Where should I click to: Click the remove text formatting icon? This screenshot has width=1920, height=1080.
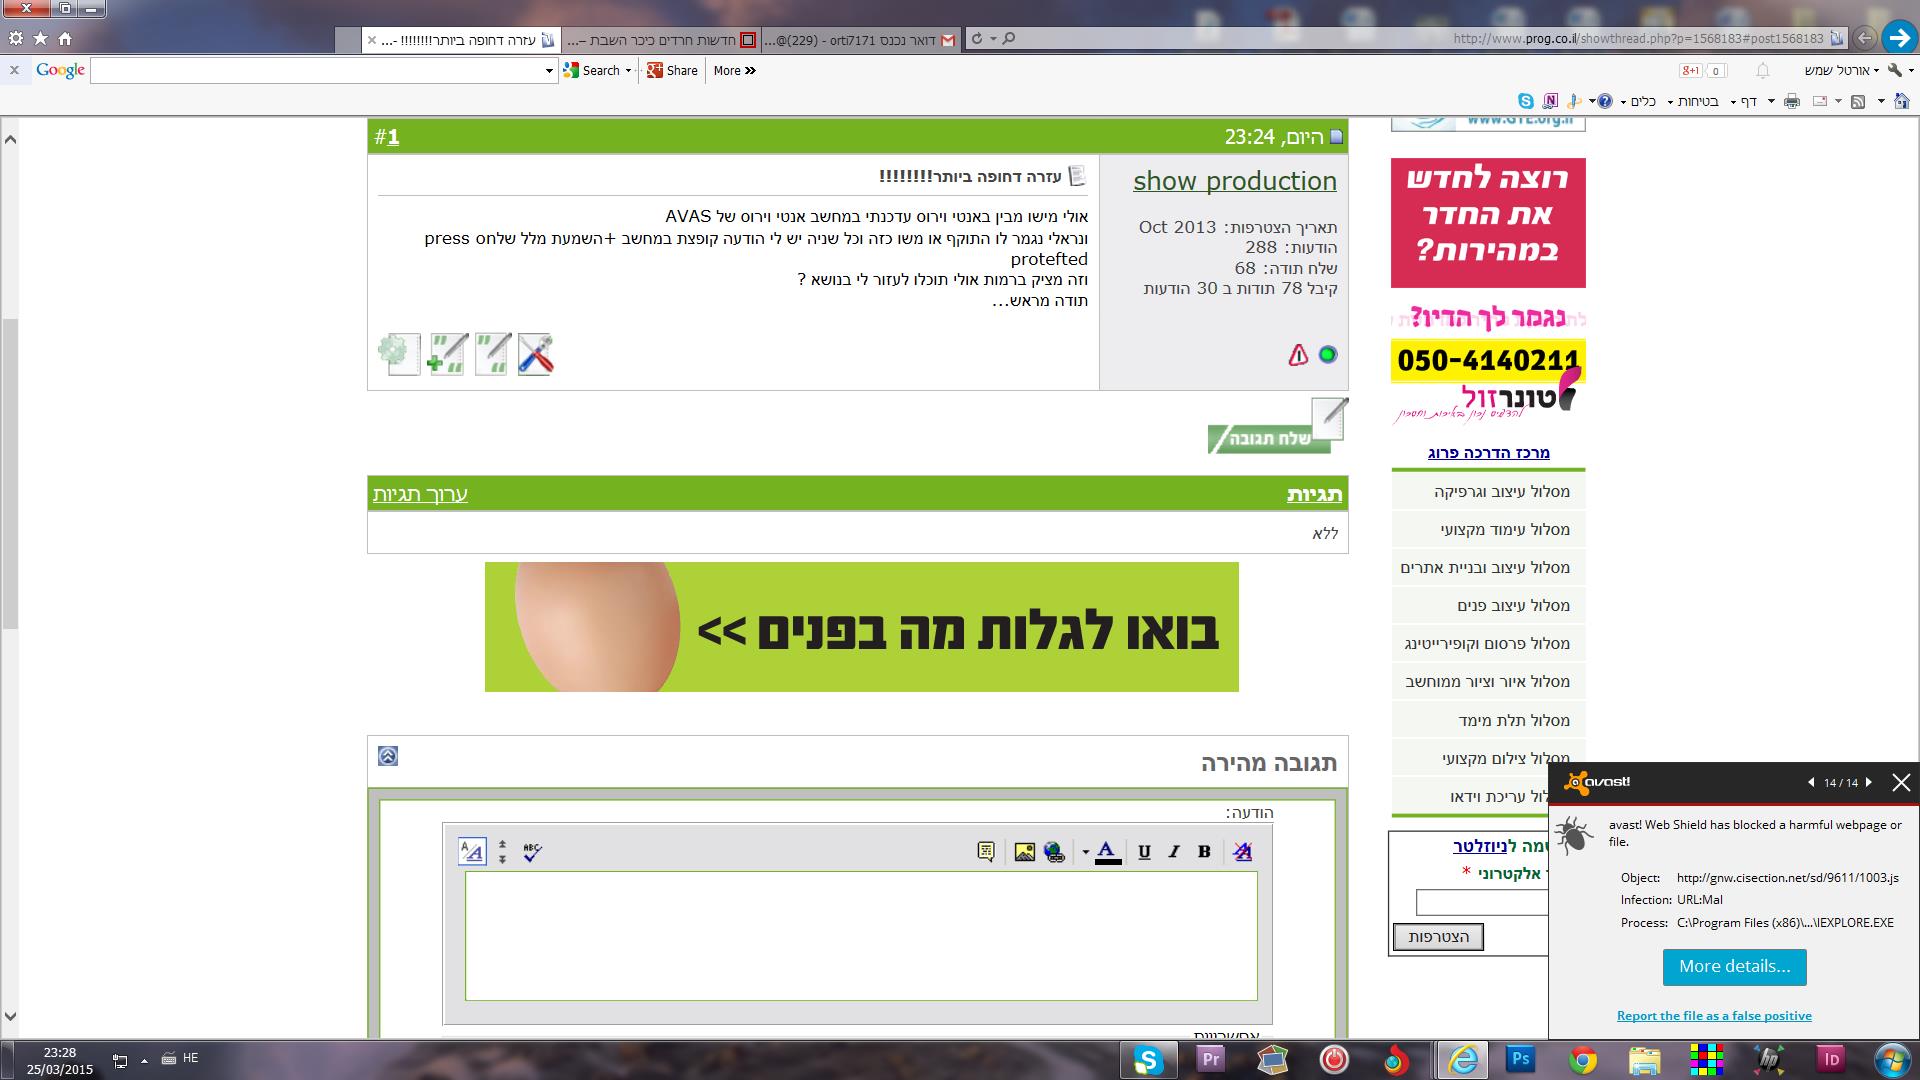(1242, 852)
